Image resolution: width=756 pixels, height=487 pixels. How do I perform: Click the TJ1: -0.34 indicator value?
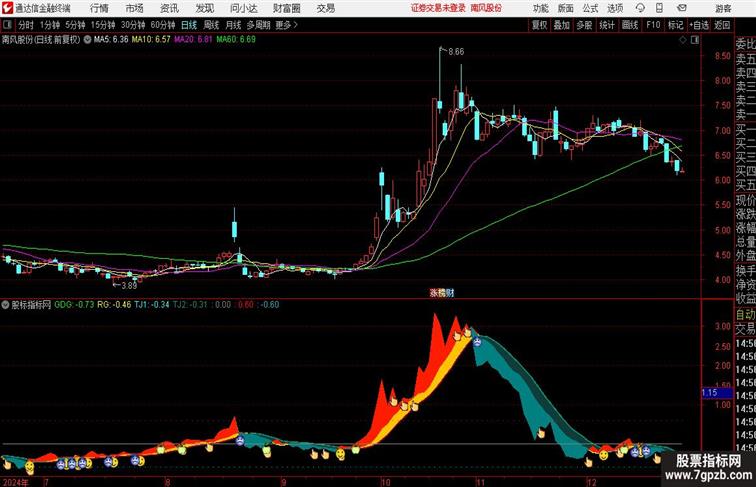coord(151,305)
